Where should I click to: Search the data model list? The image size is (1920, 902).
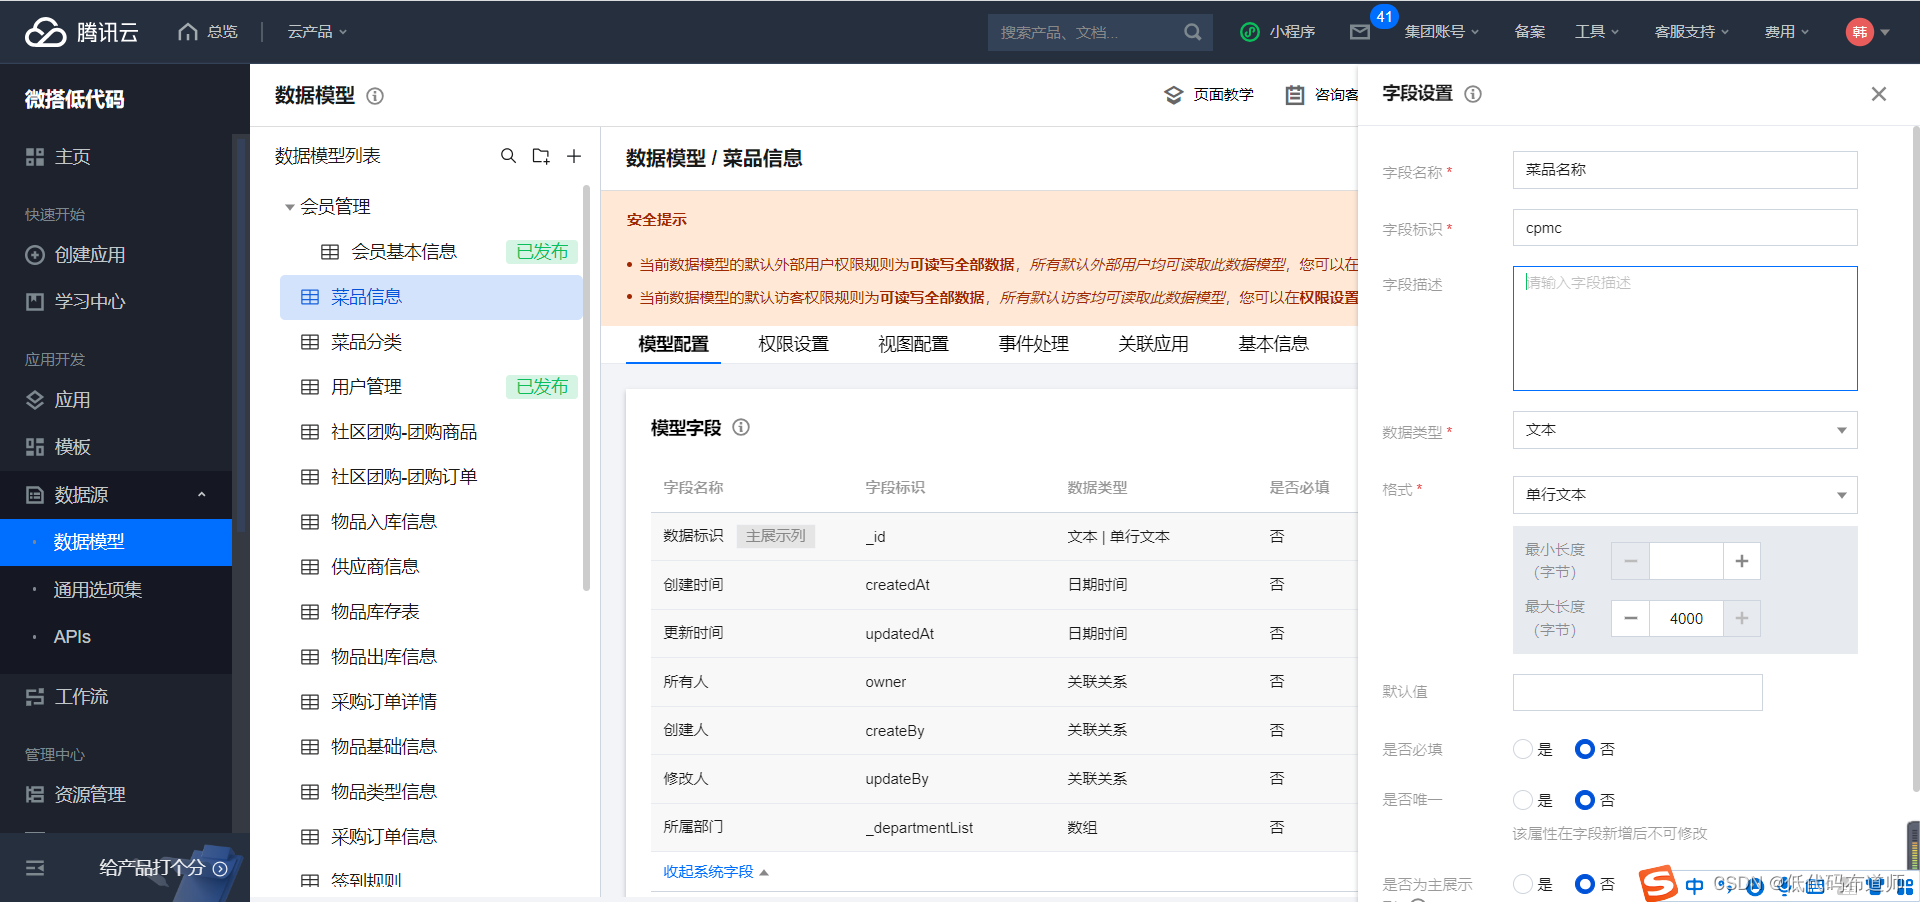point(508,156)
